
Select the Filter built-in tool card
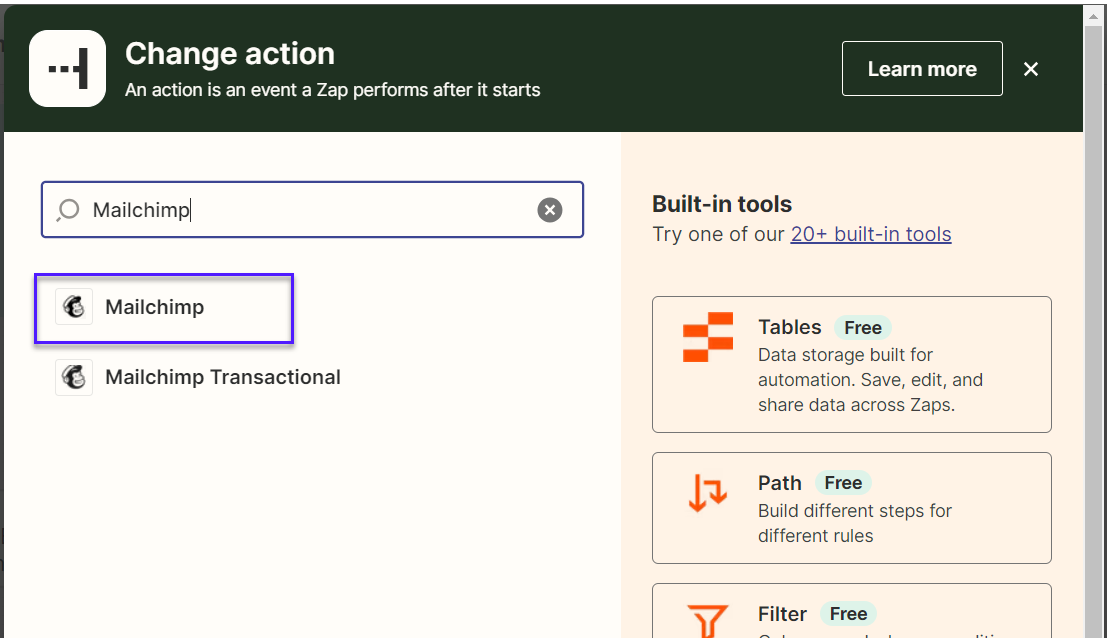tap(851, 611)
